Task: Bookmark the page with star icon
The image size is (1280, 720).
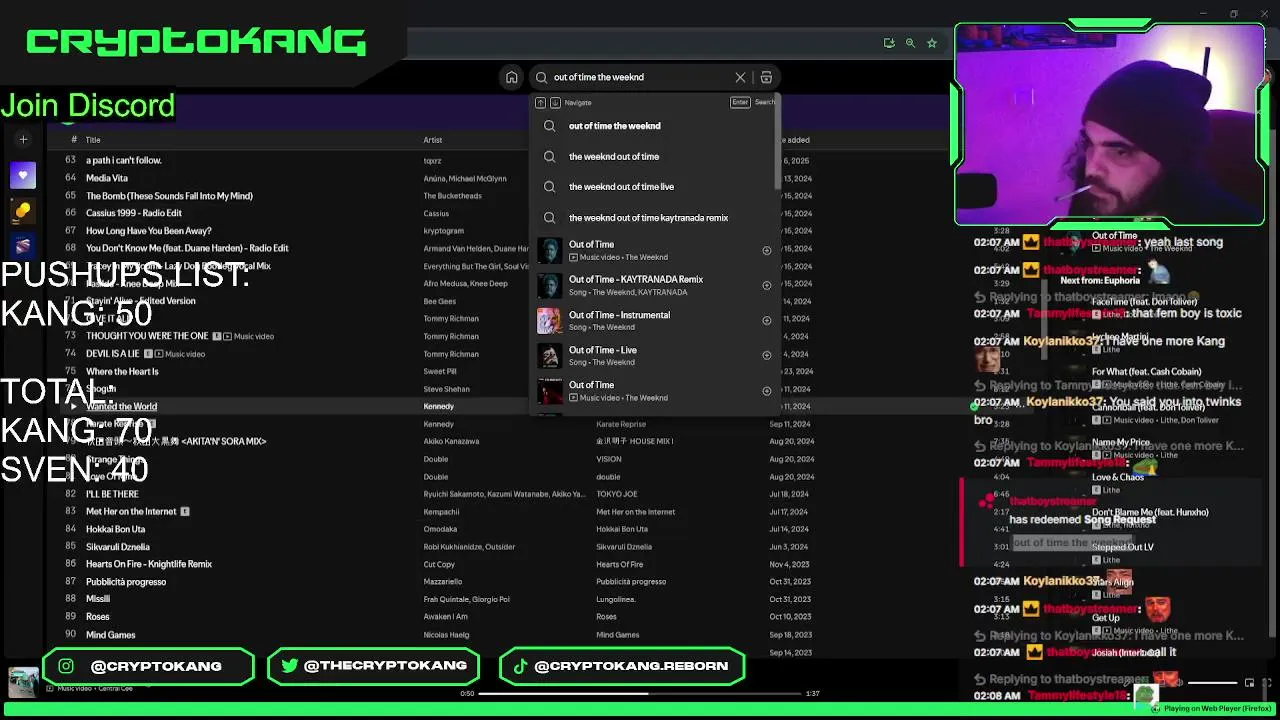Action: pos(932,43)
